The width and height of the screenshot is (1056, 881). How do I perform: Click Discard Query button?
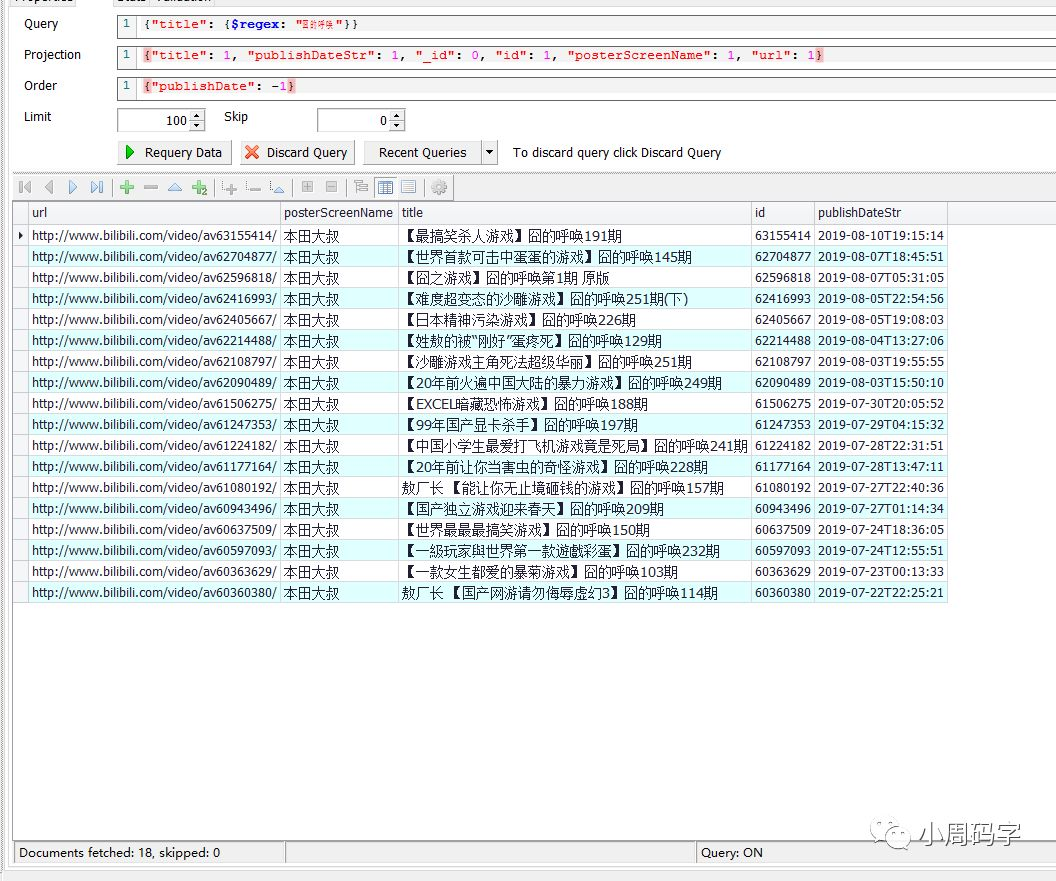296,152
